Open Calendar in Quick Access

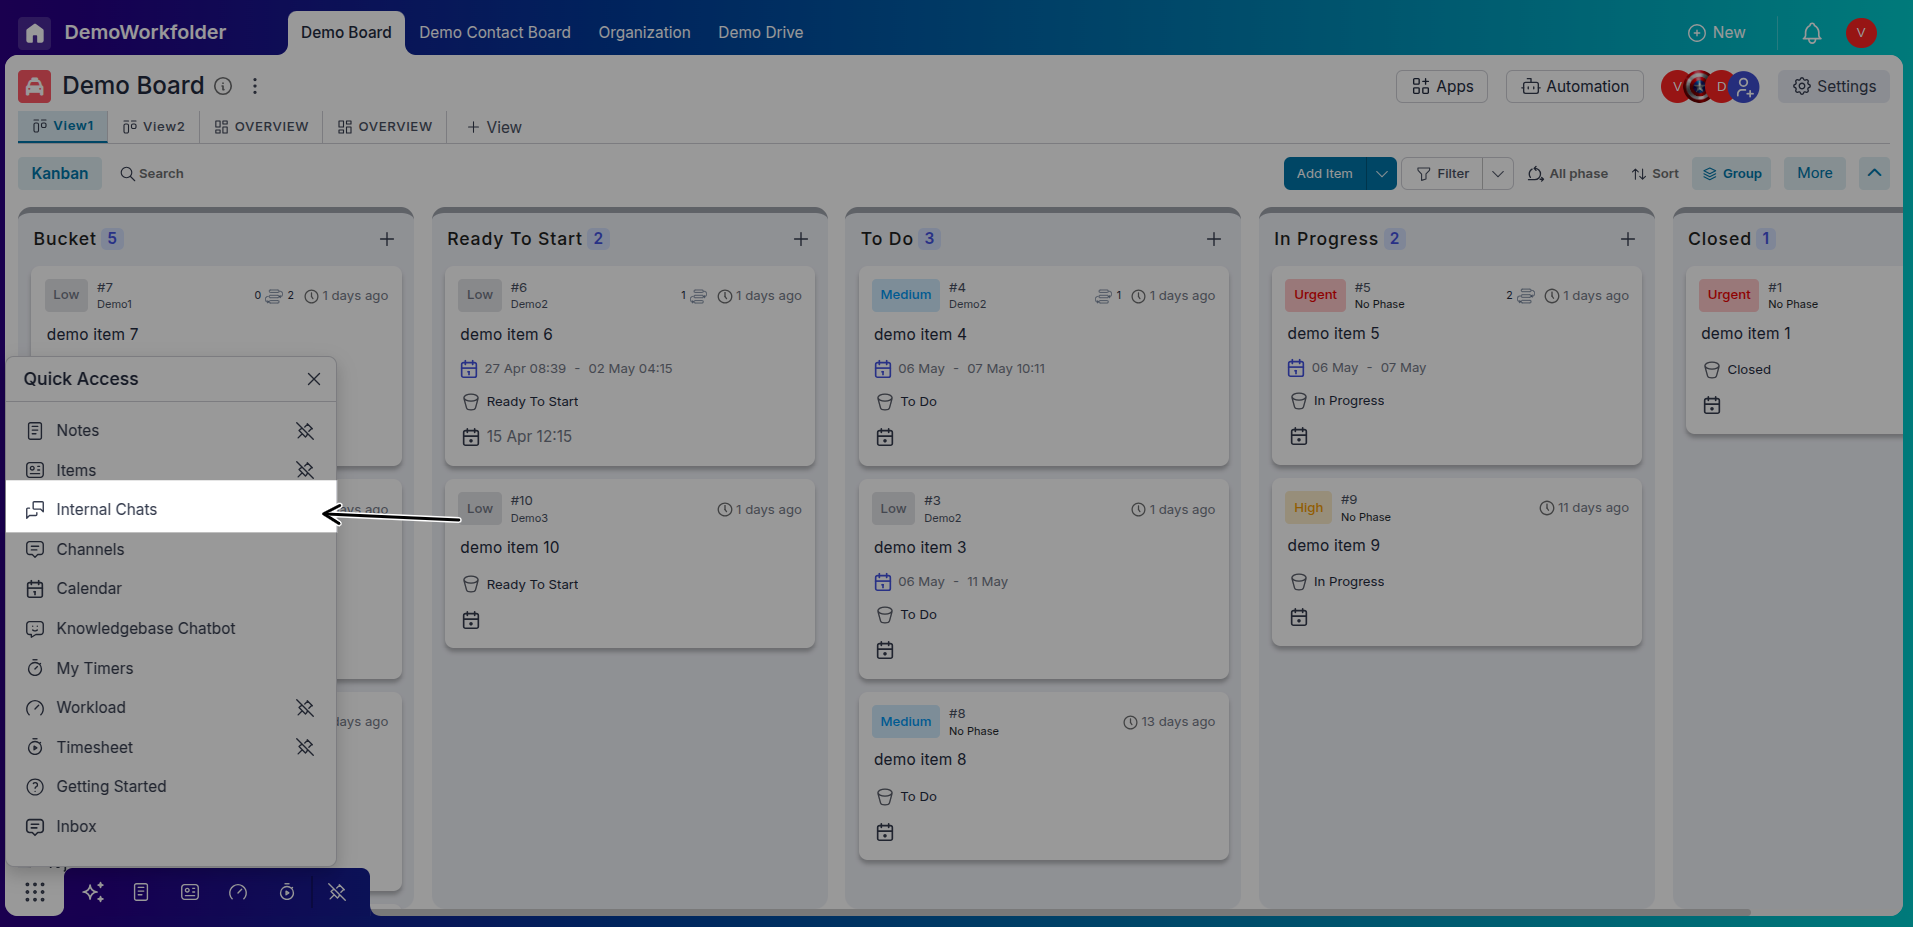[x=172, y=589]
